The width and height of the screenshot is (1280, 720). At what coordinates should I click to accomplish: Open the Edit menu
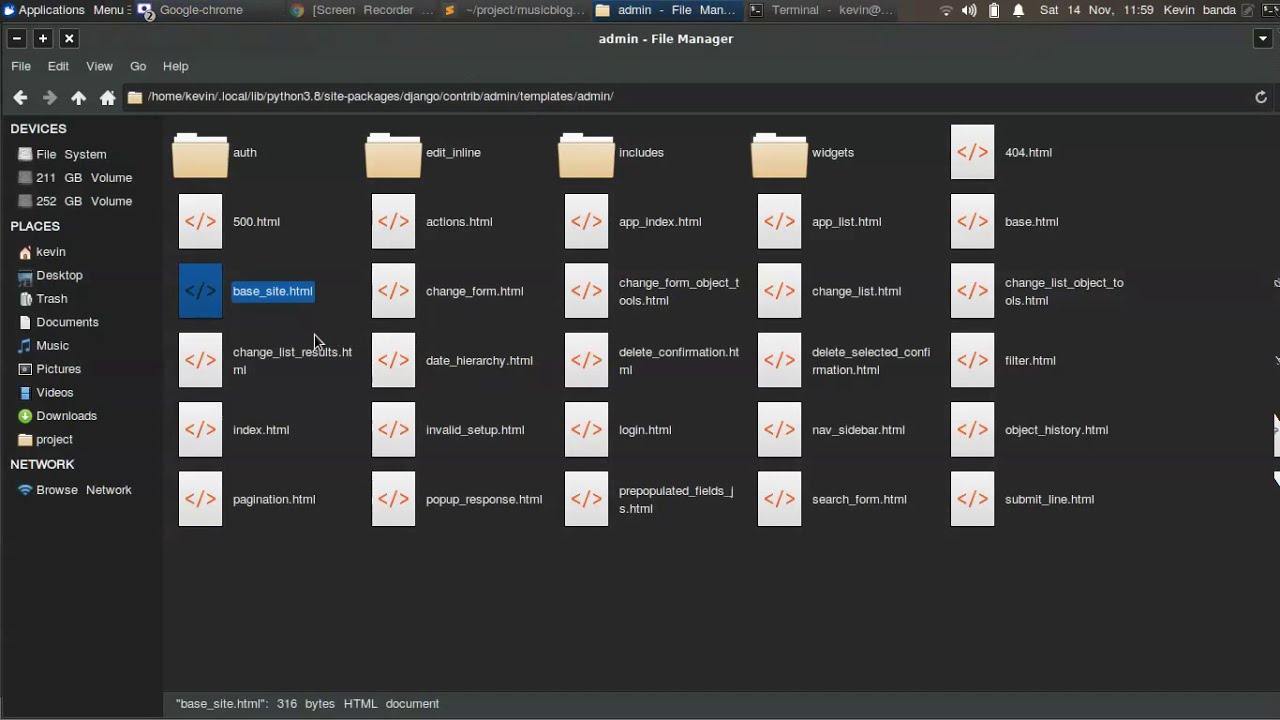58,66
